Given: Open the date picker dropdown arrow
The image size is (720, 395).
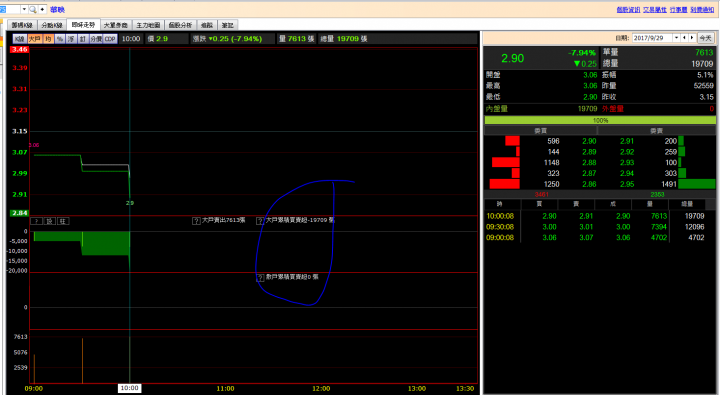Looking at the screenshot, I should pos(676,38).
